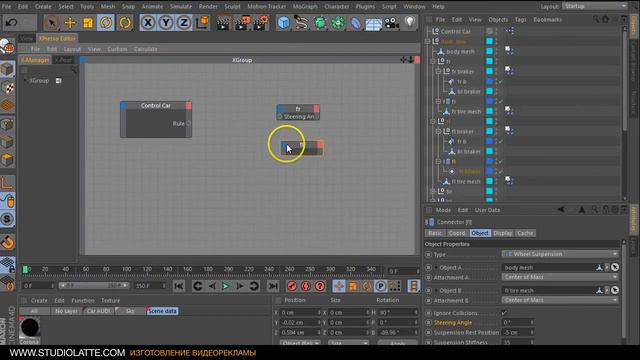The width and height of the screenshot is (640, 360).
Task: Select fr tire mesh object
Action: [466, 111]
